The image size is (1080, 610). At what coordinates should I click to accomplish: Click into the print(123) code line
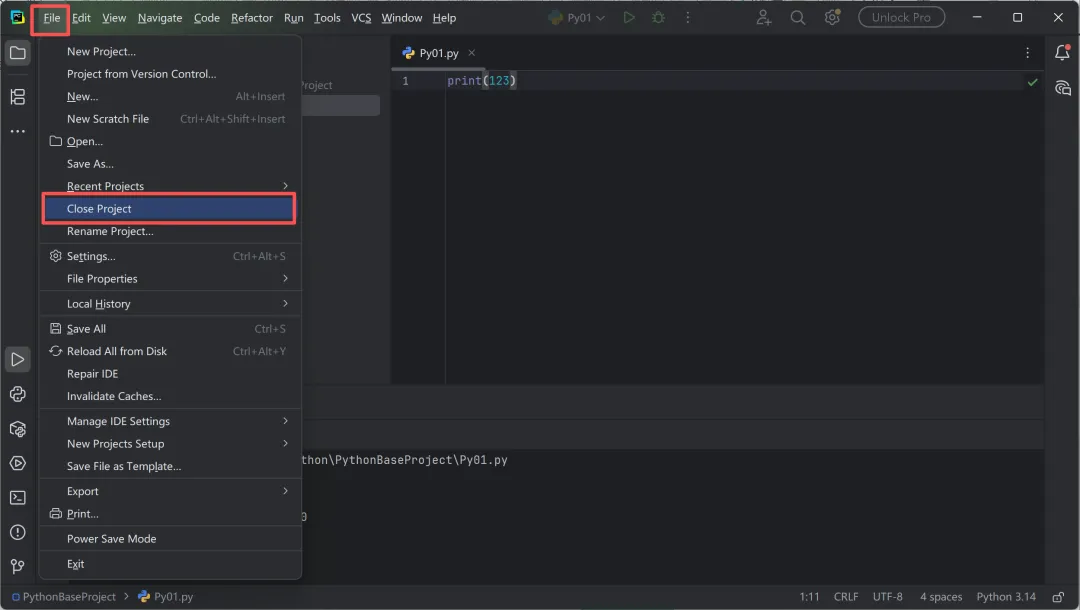tap(481, 81)
